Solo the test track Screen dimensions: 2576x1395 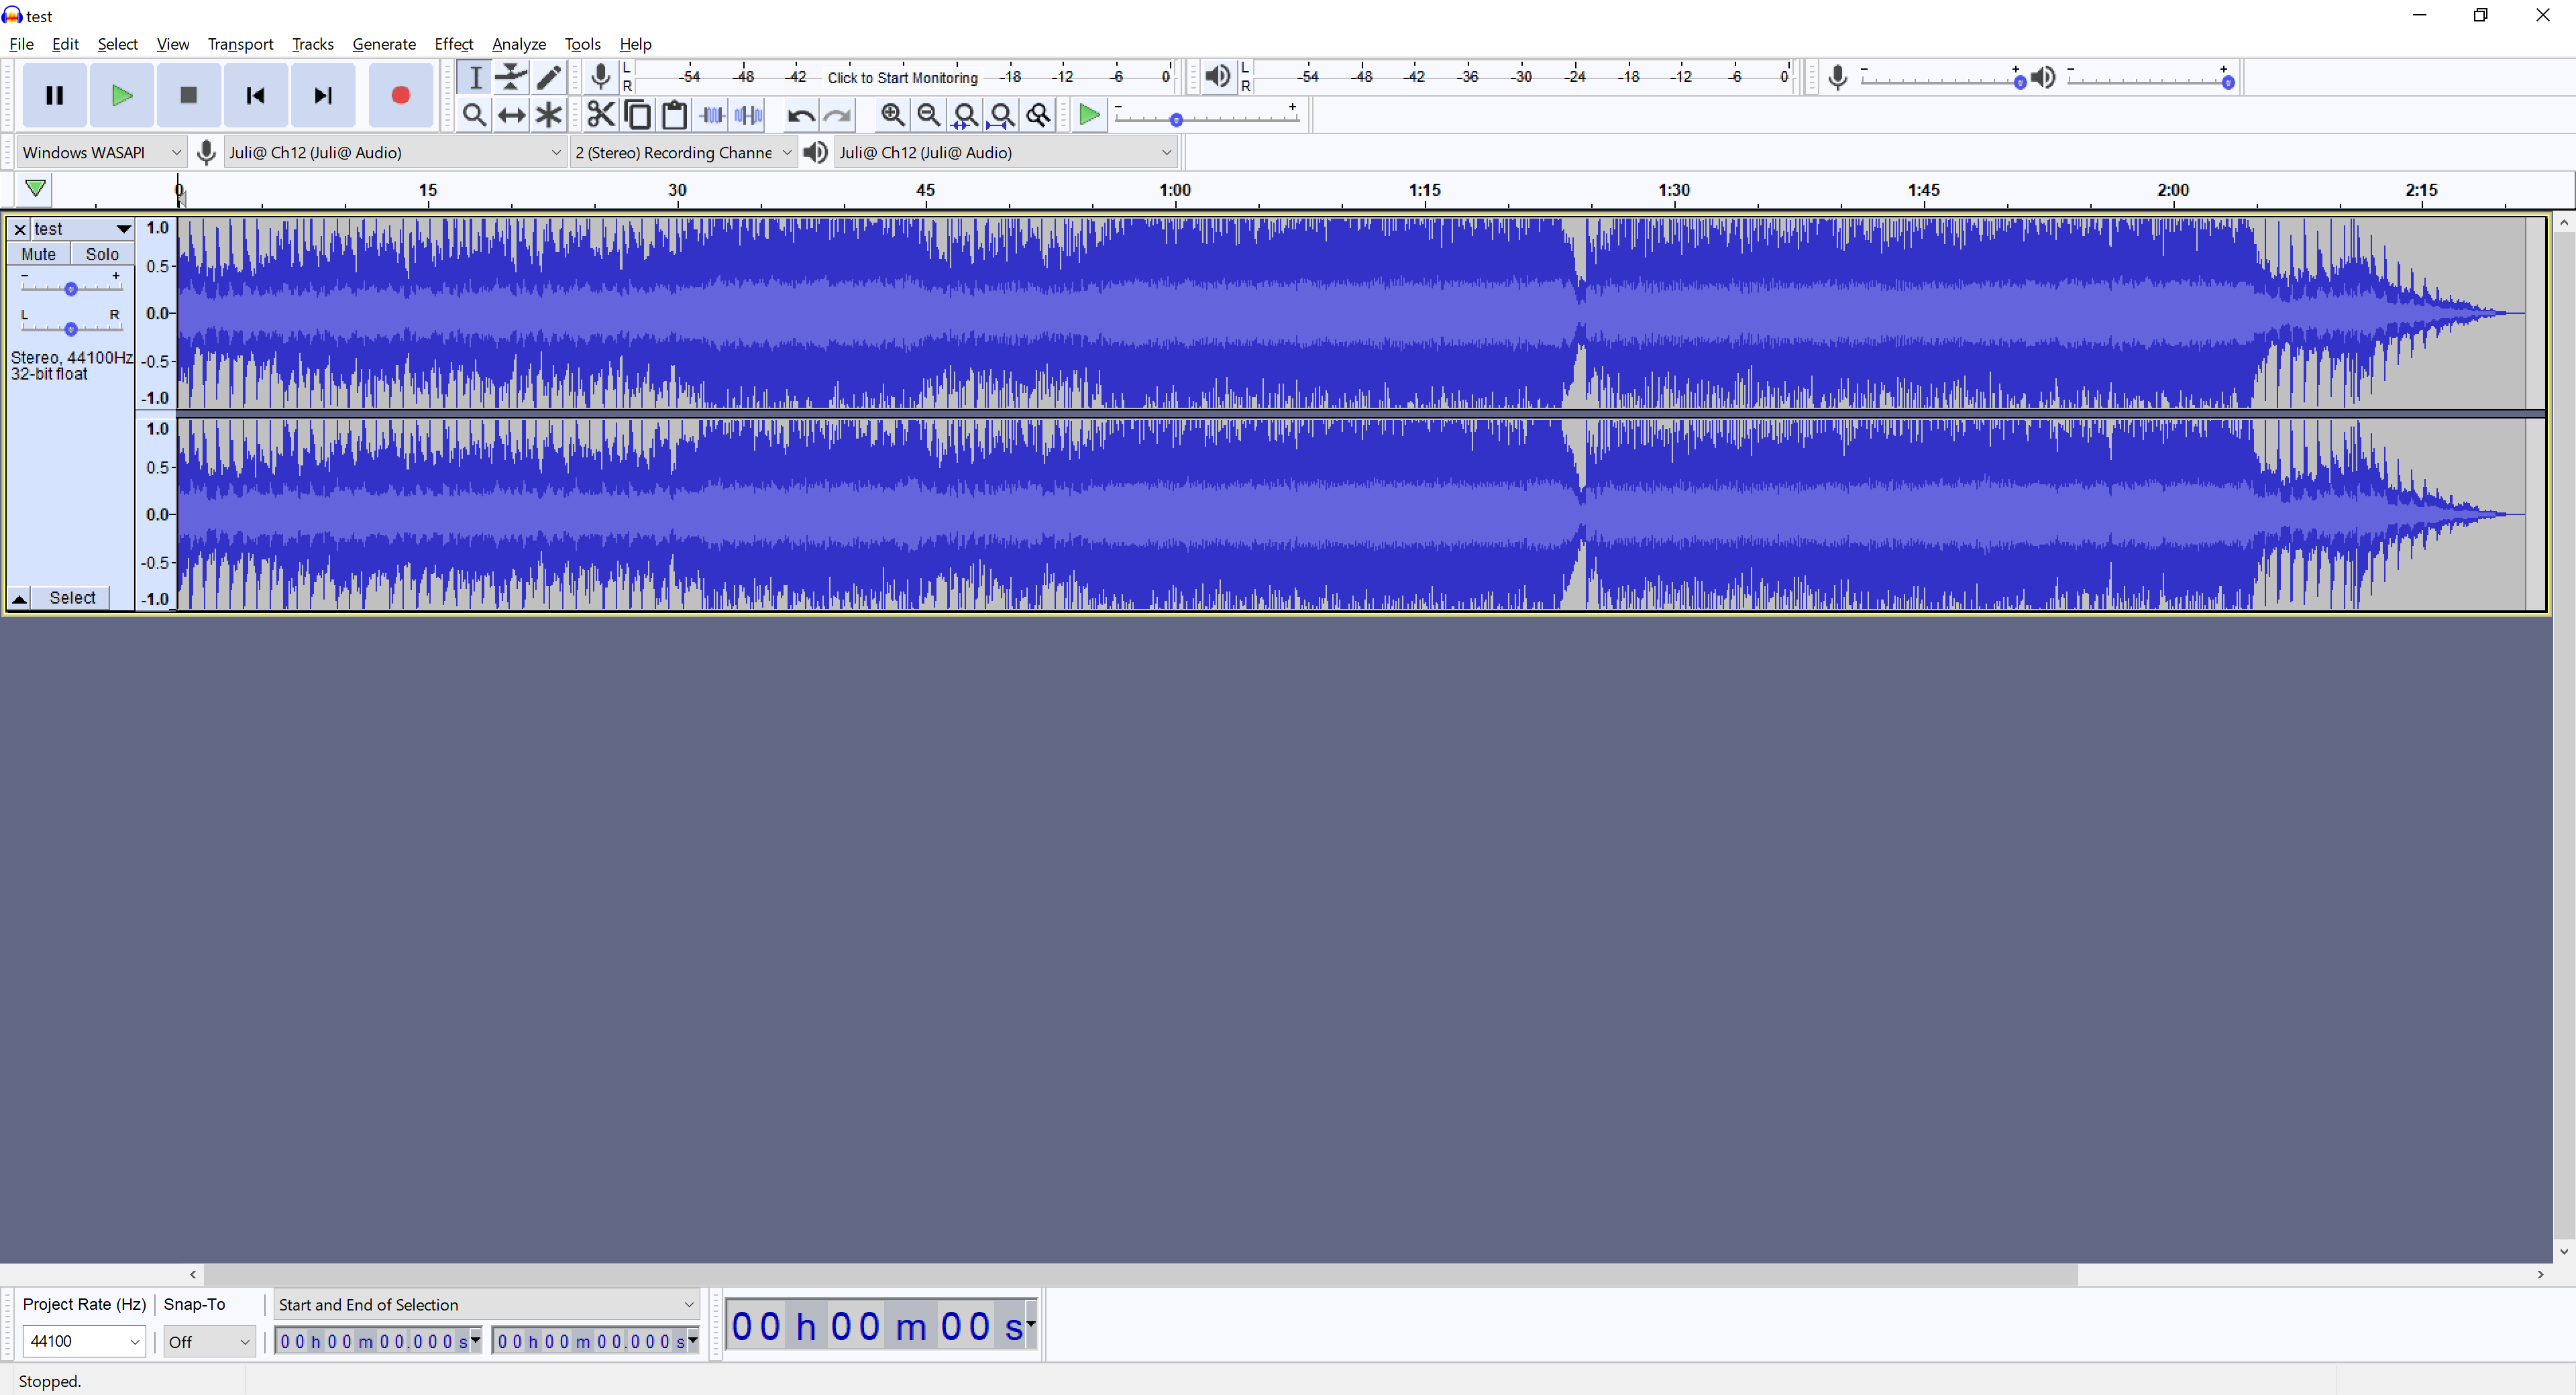click(102, 254)
